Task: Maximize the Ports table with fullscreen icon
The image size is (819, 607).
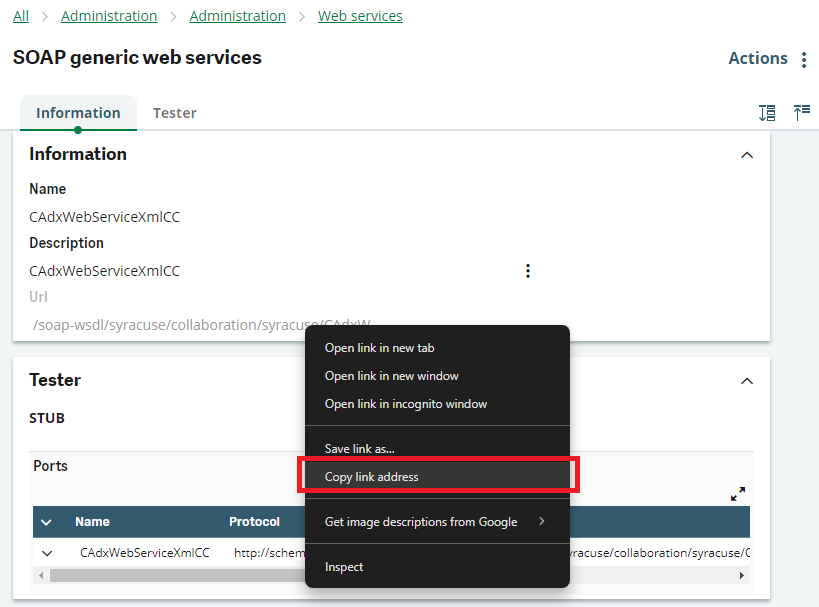Action: (x=738, y=494)
